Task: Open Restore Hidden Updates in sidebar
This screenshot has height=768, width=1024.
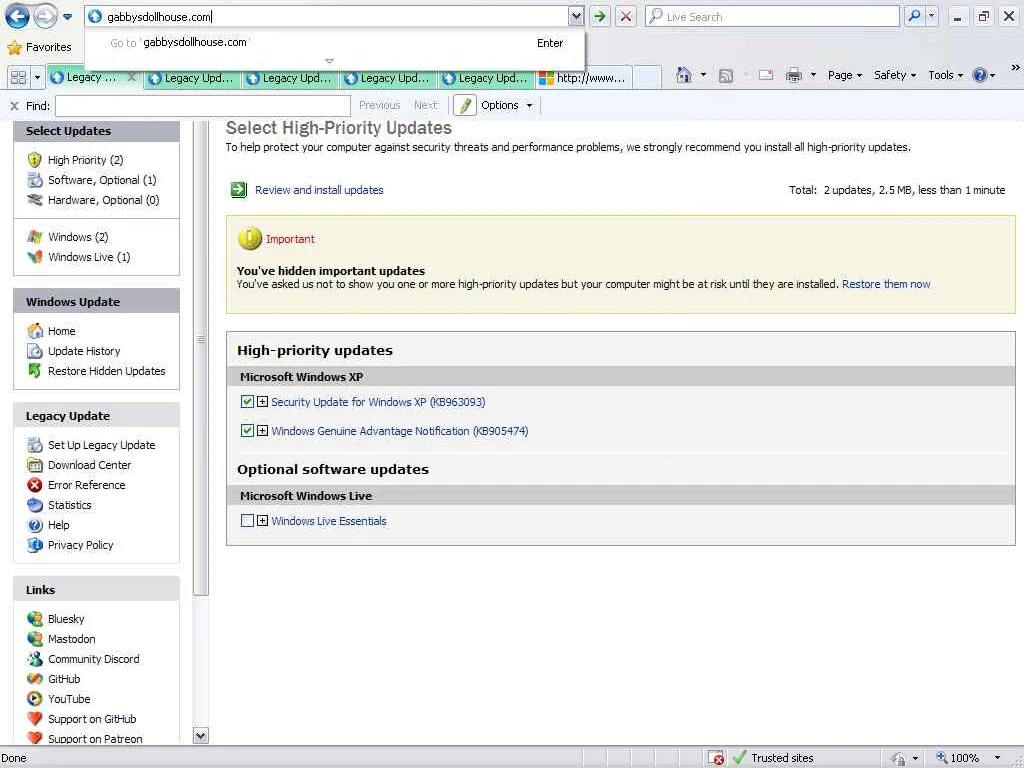Action: [x=106, y=371]
